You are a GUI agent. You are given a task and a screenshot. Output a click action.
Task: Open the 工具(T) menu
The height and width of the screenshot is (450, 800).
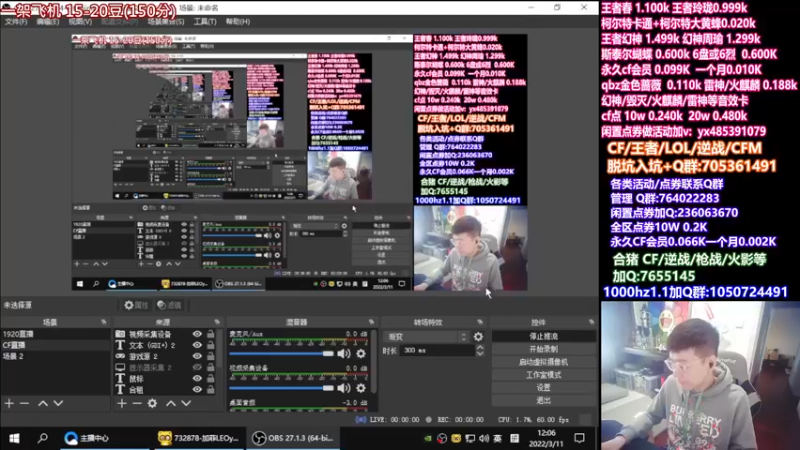tap(205, 22)
